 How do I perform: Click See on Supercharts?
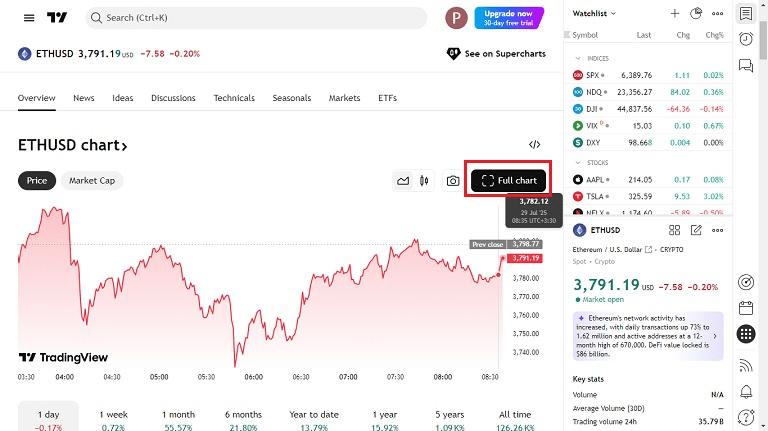496,54
